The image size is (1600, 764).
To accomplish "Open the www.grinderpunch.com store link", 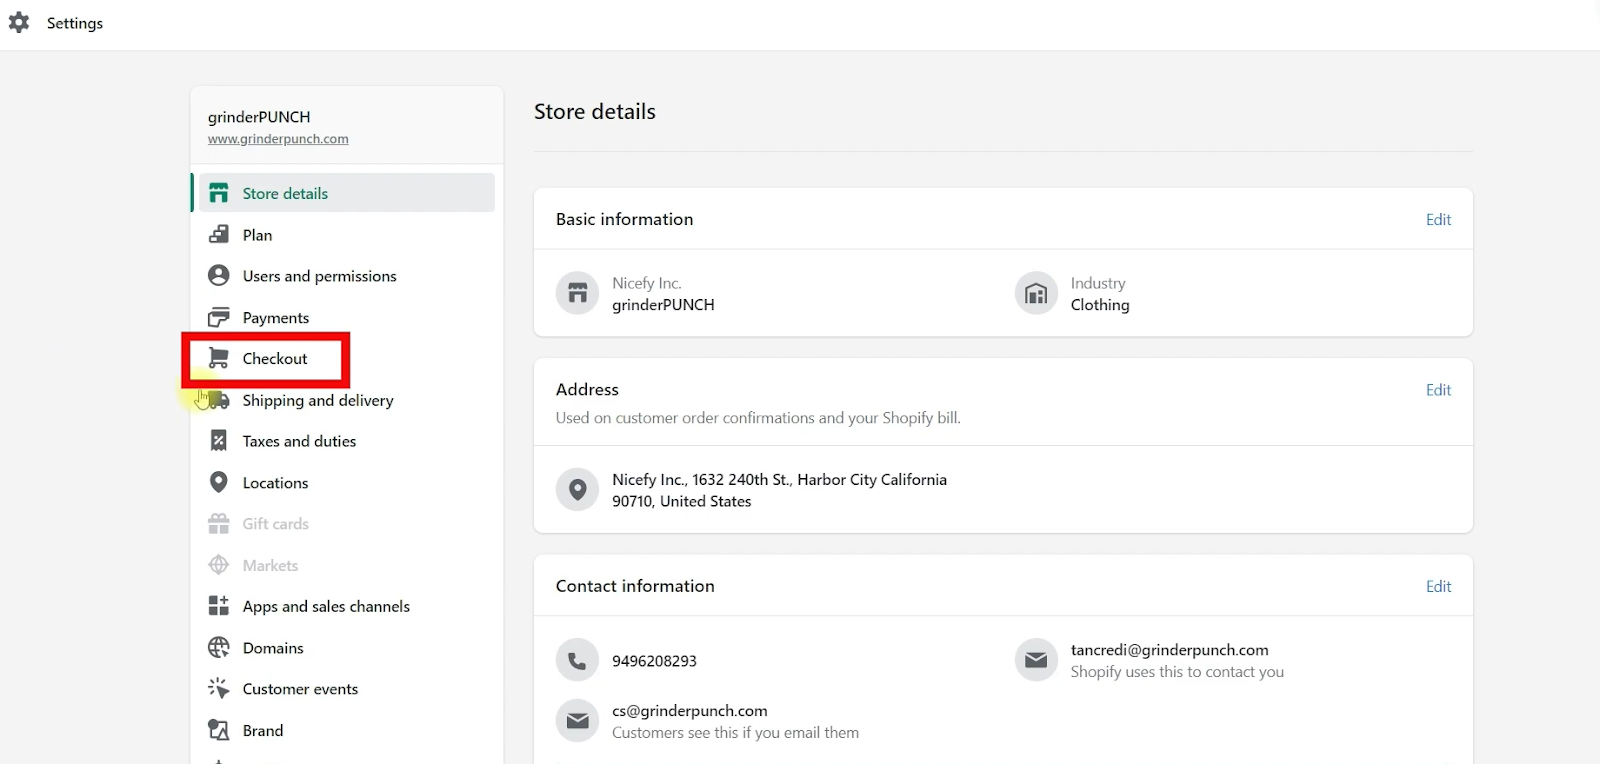I will [x=278, y=139].
